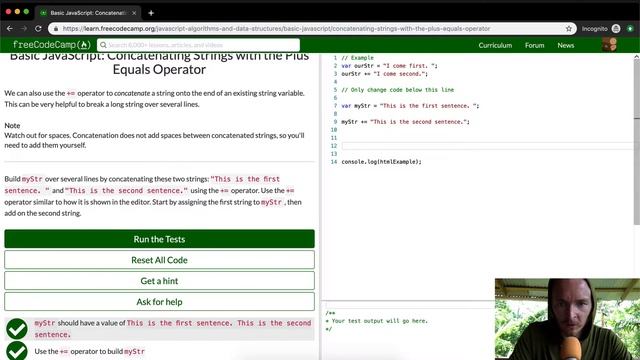Click the 'myStr +=' line in editor

(x=405, y=122)
